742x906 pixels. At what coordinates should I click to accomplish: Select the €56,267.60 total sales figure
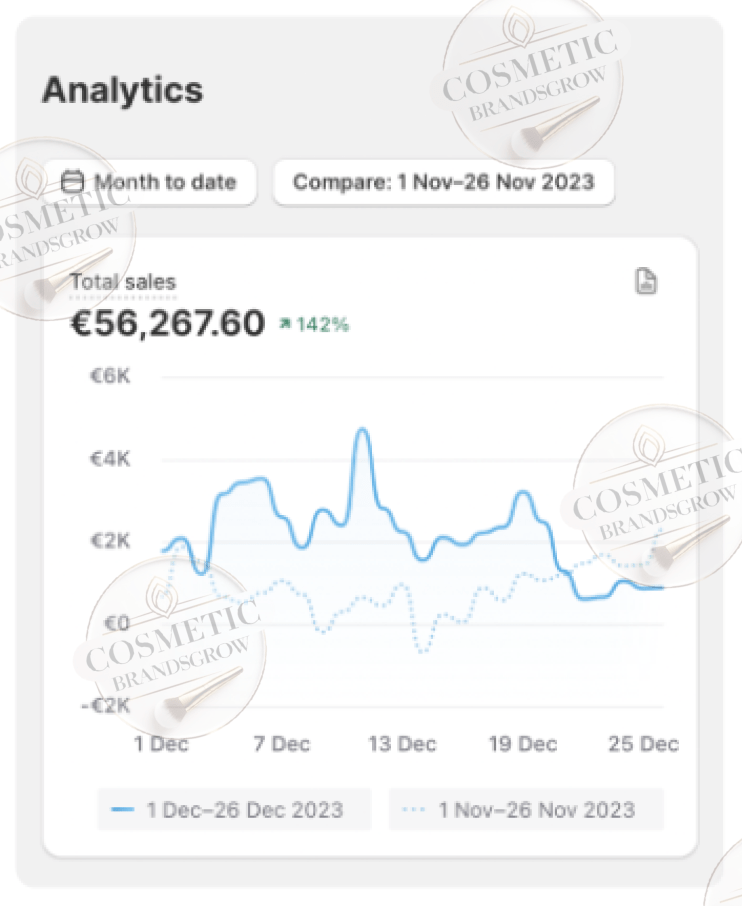click(x=168, y=323)
